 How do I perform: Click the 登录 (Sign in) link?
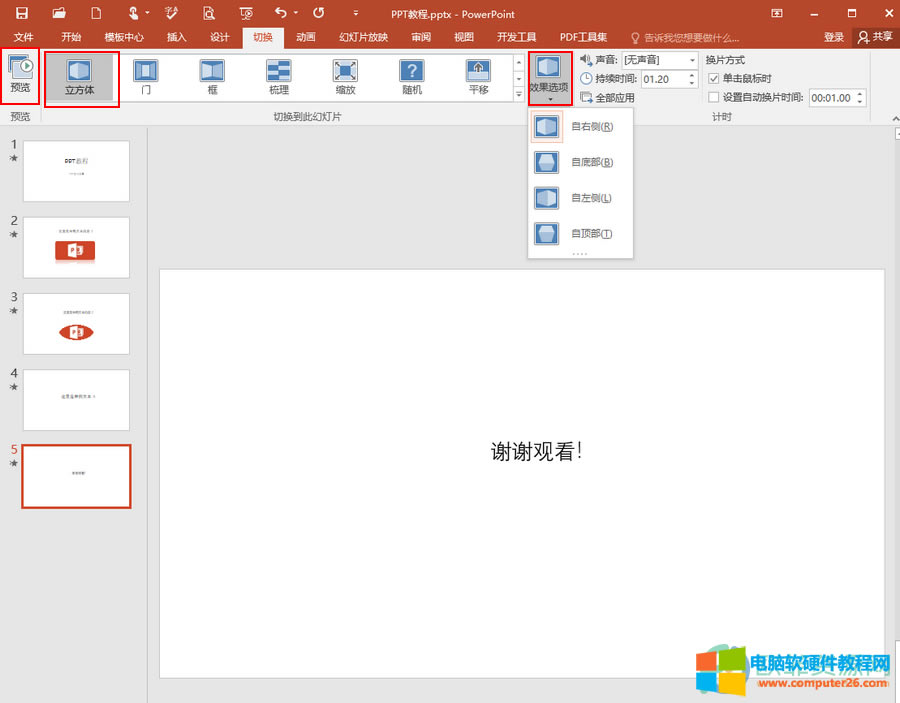click(833, 37)
